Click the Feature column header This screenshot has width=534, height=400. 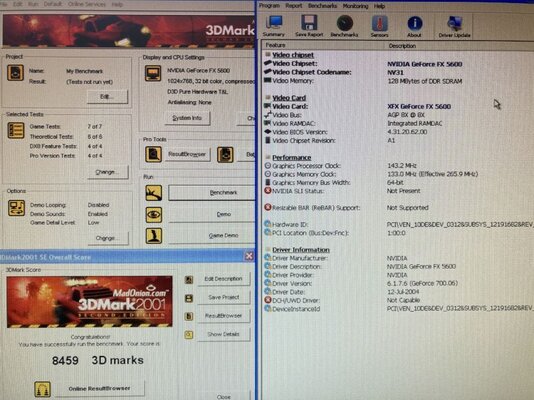click(324, 45)
